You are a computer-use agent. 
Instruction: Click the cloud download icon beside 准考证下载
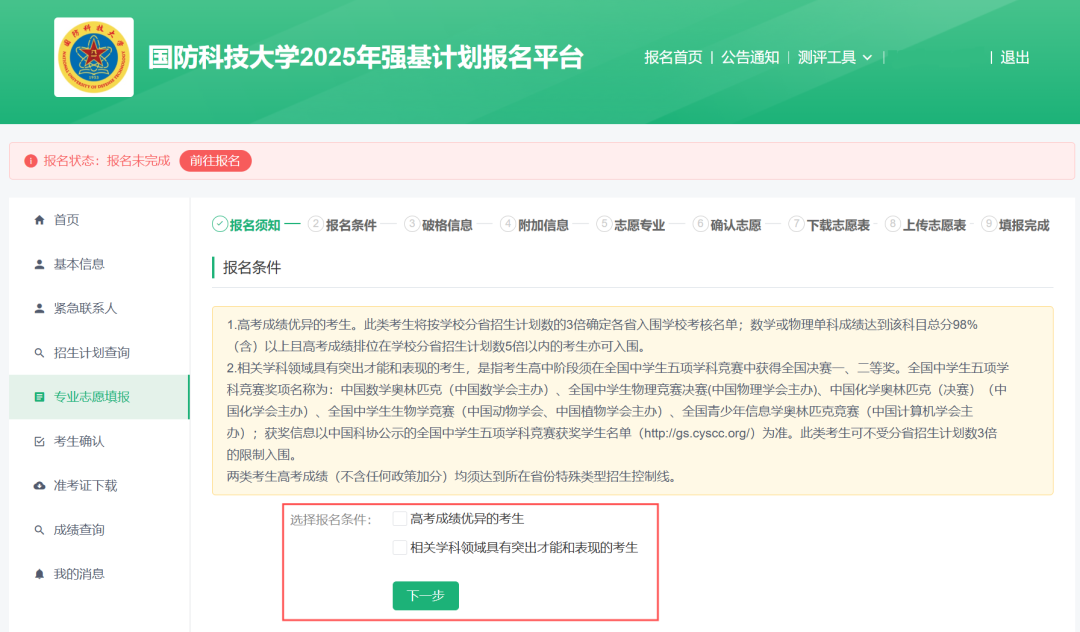tap(39, 485)
